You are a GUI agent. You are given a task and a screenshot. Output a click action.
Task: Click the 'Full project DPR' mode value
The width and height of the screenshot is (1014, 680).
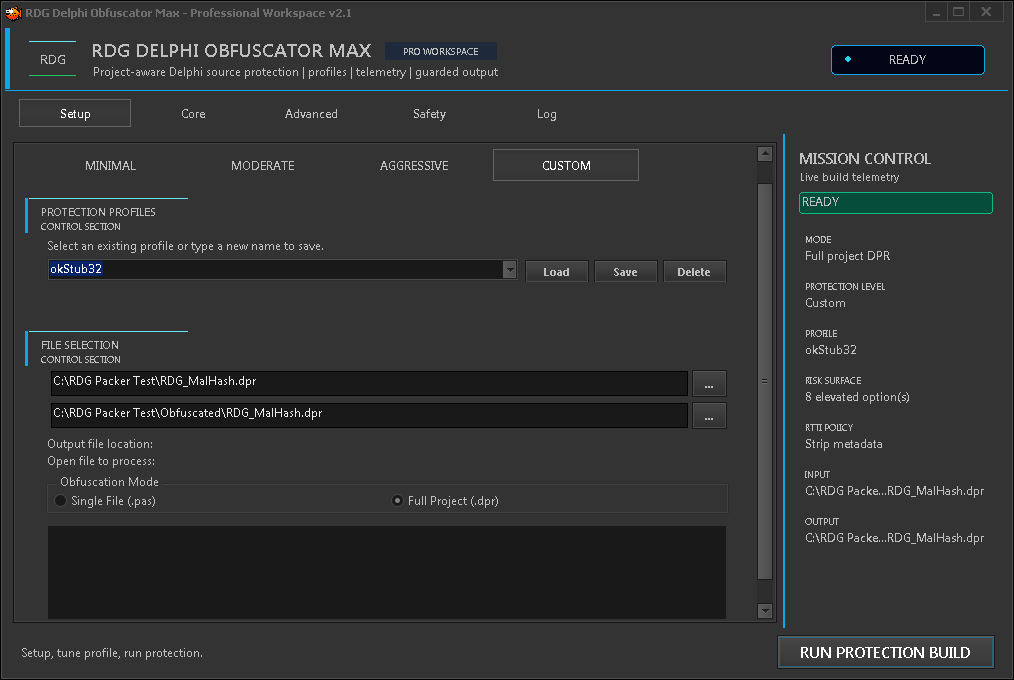pos(847,256)
